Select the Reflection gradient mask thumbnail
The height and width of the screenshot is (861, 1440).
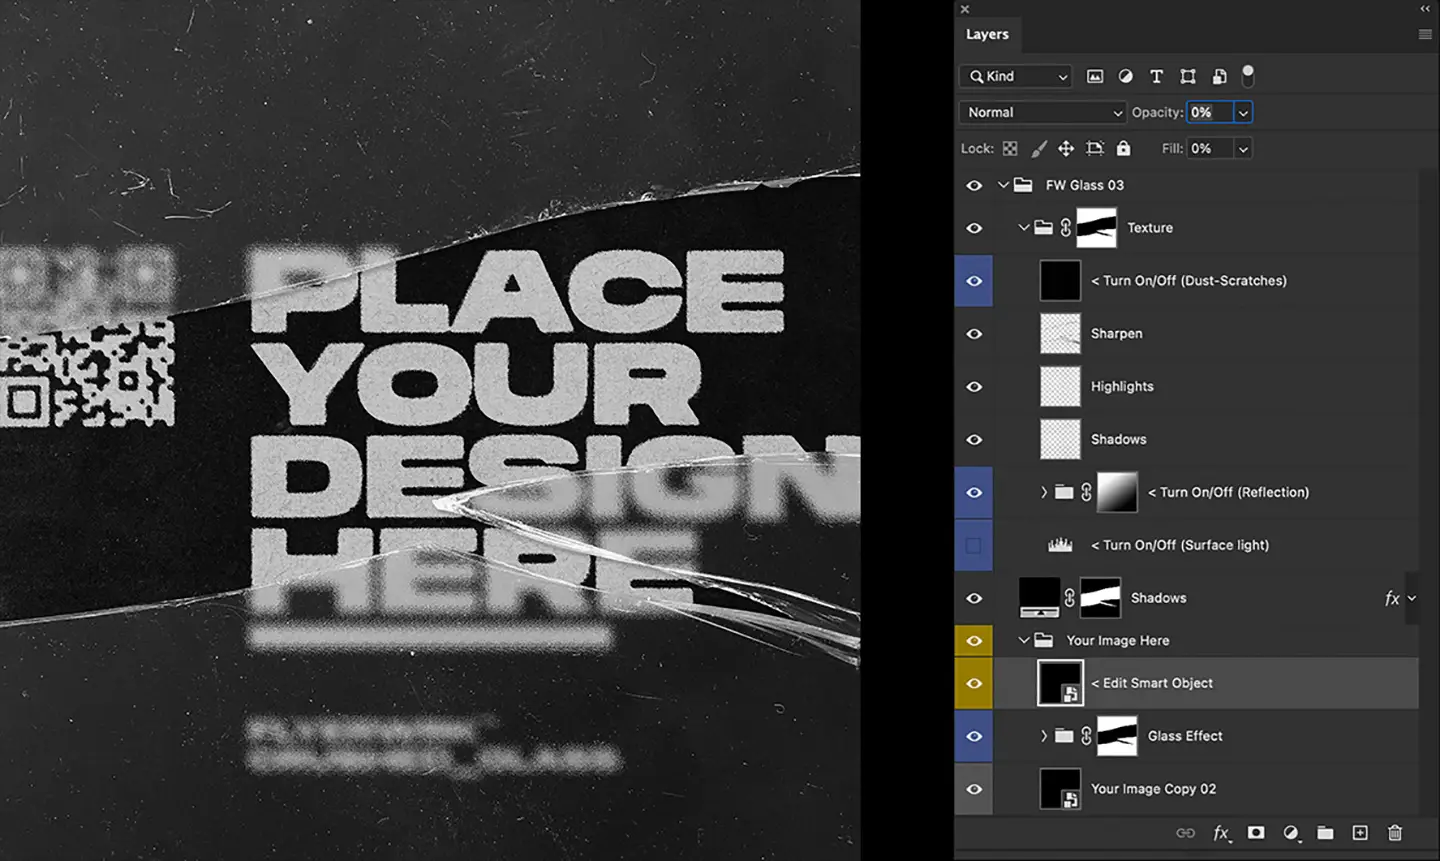pyautogui.click(x=1117, y=492)
